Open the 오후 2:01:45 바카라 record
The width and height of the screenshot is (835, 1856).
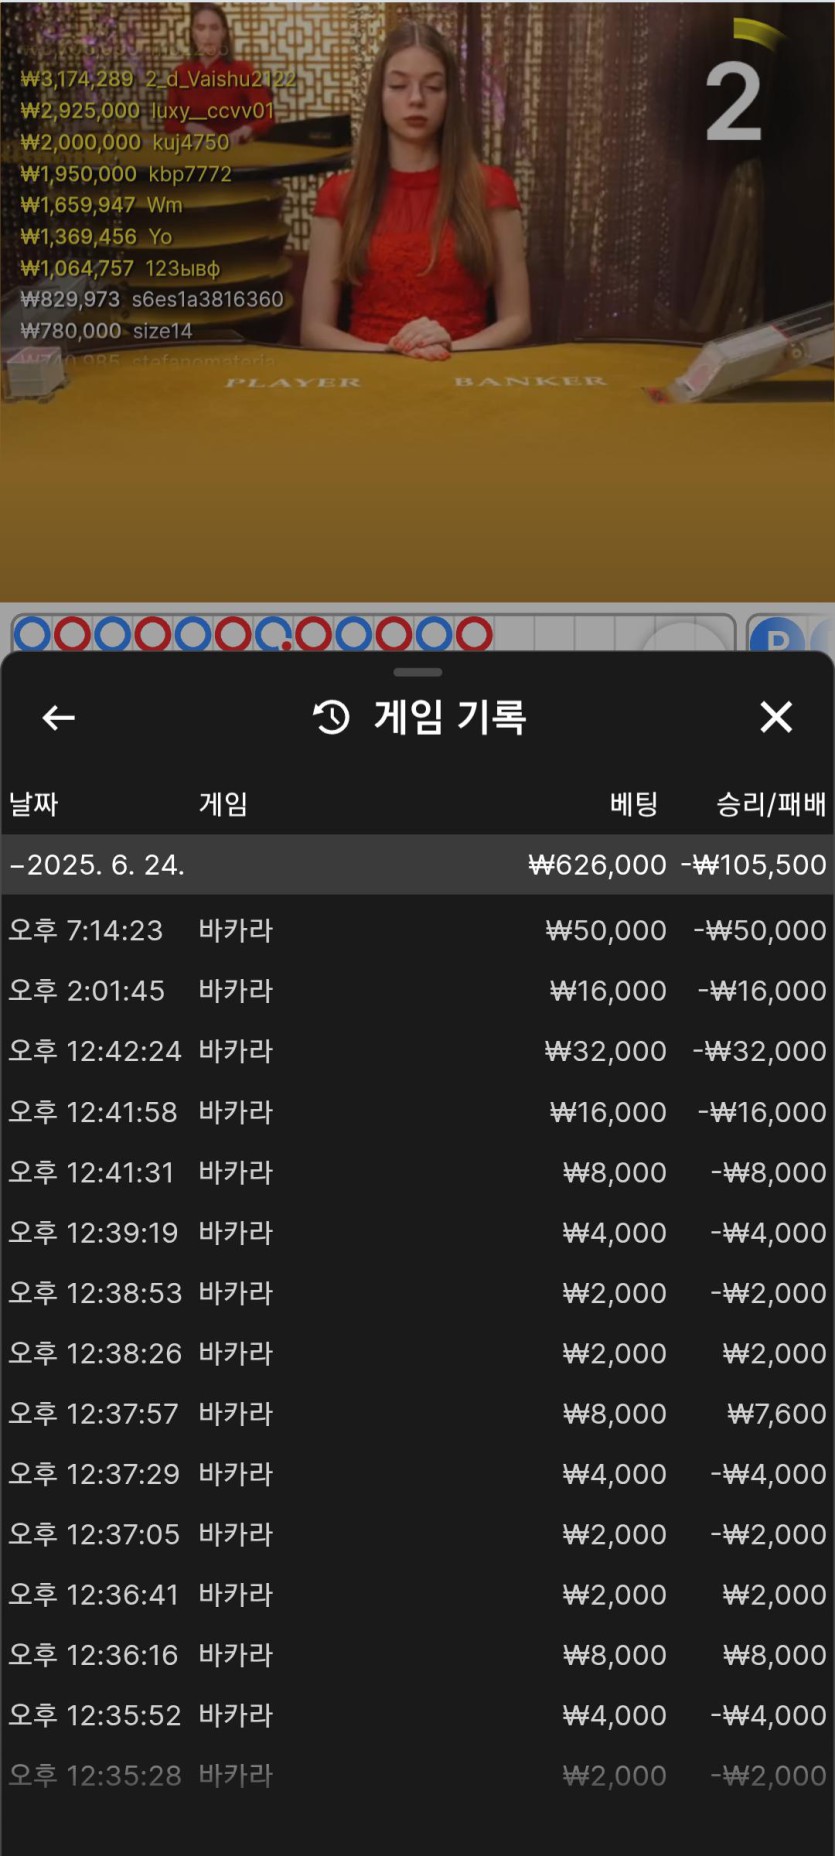pyautogui.click(x=417, y=991)
